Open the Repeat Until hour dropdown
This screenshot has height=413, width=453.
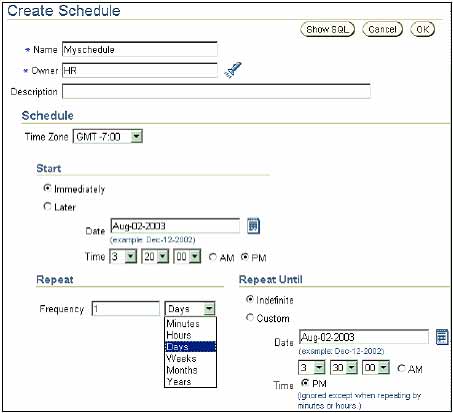pos(312,368)
